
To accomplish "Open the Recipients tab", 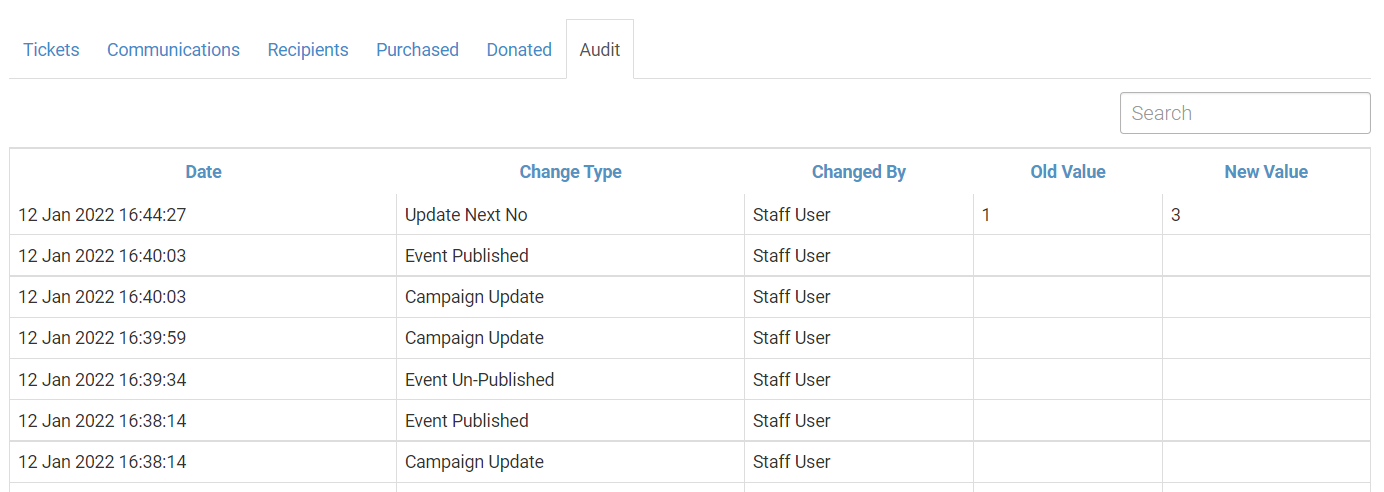I will click(x=308, y=50).
